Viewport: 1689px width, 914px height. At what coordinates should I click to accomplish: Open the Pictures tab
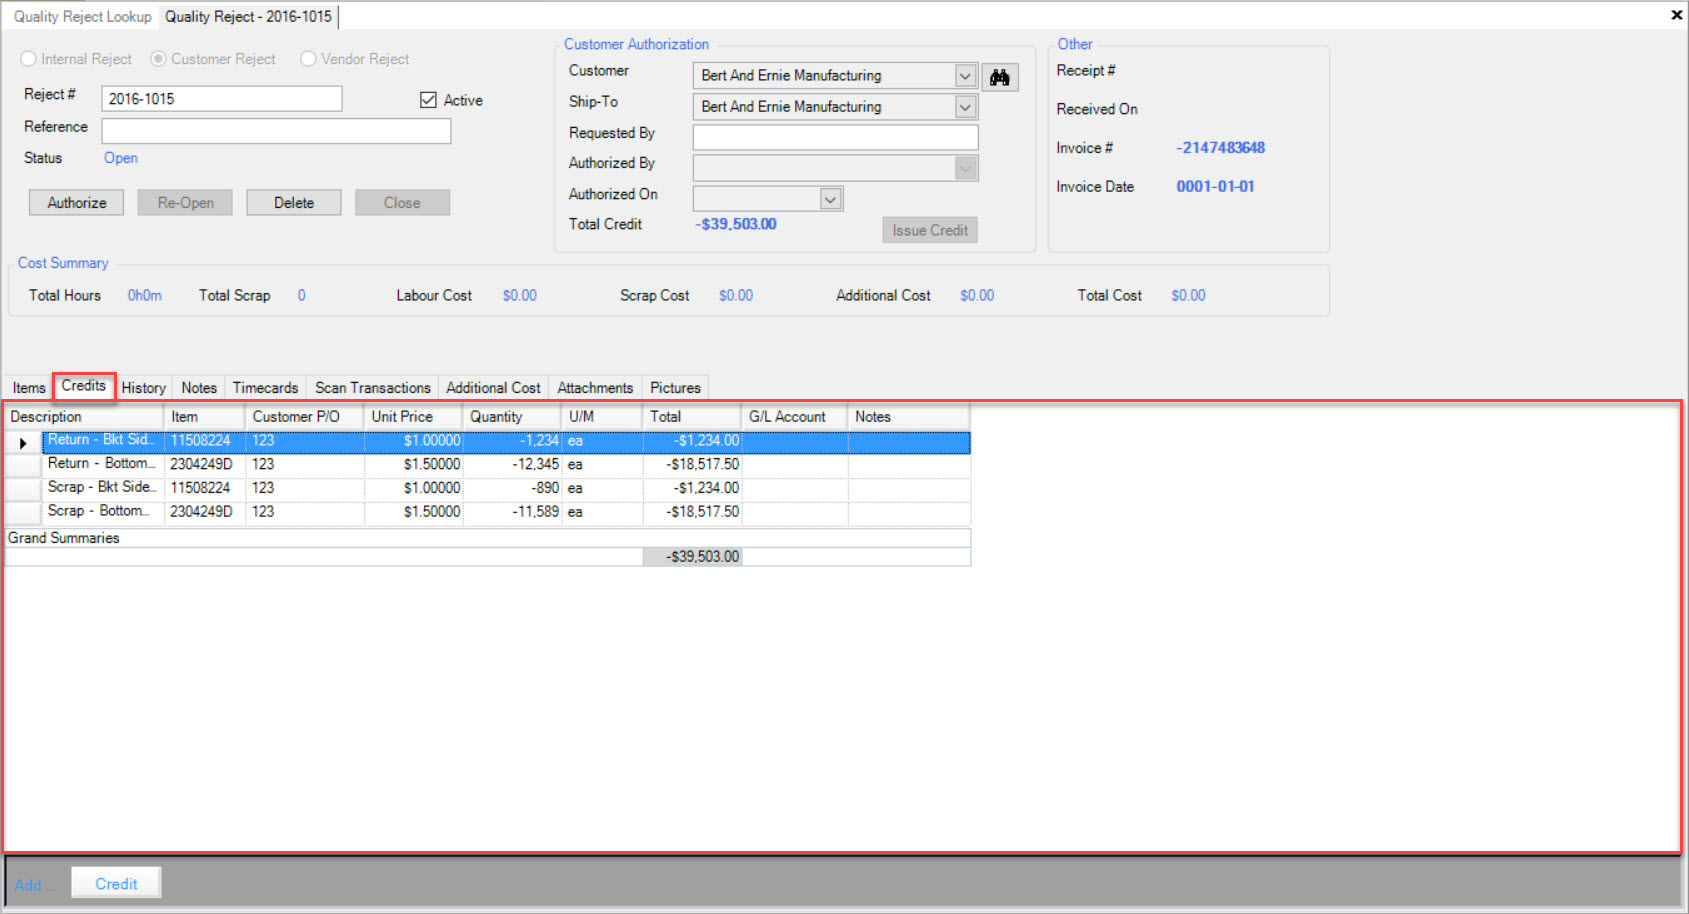tap(675, 388)
